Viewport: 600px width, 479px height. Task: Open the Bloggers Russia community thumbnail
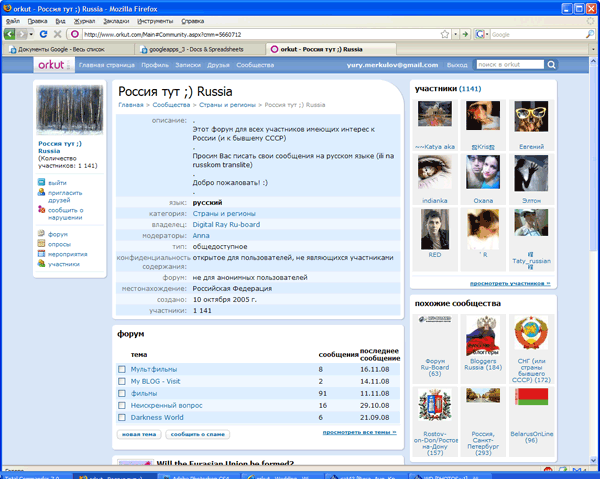pyautogui.click(x=483, y=336)
